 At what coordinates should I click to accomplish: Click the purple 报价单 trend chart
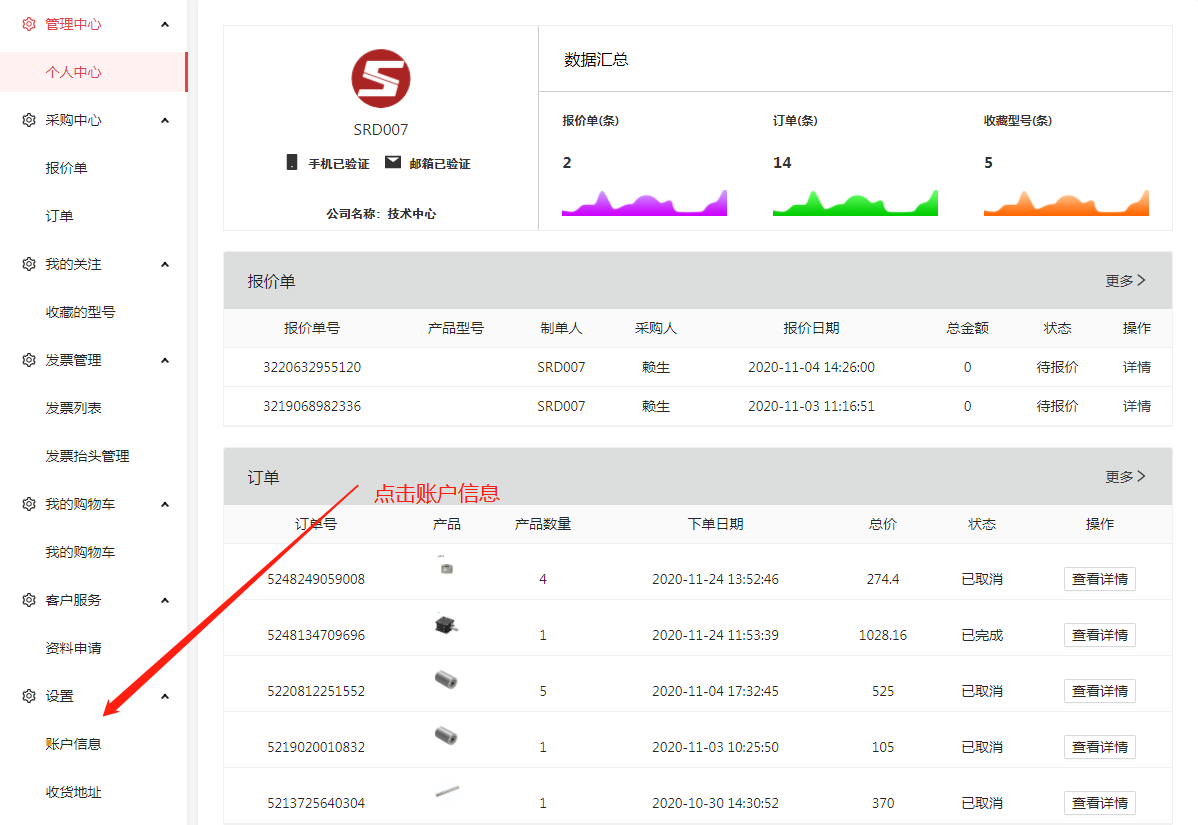pyautogui.click(x=644, y=203)
